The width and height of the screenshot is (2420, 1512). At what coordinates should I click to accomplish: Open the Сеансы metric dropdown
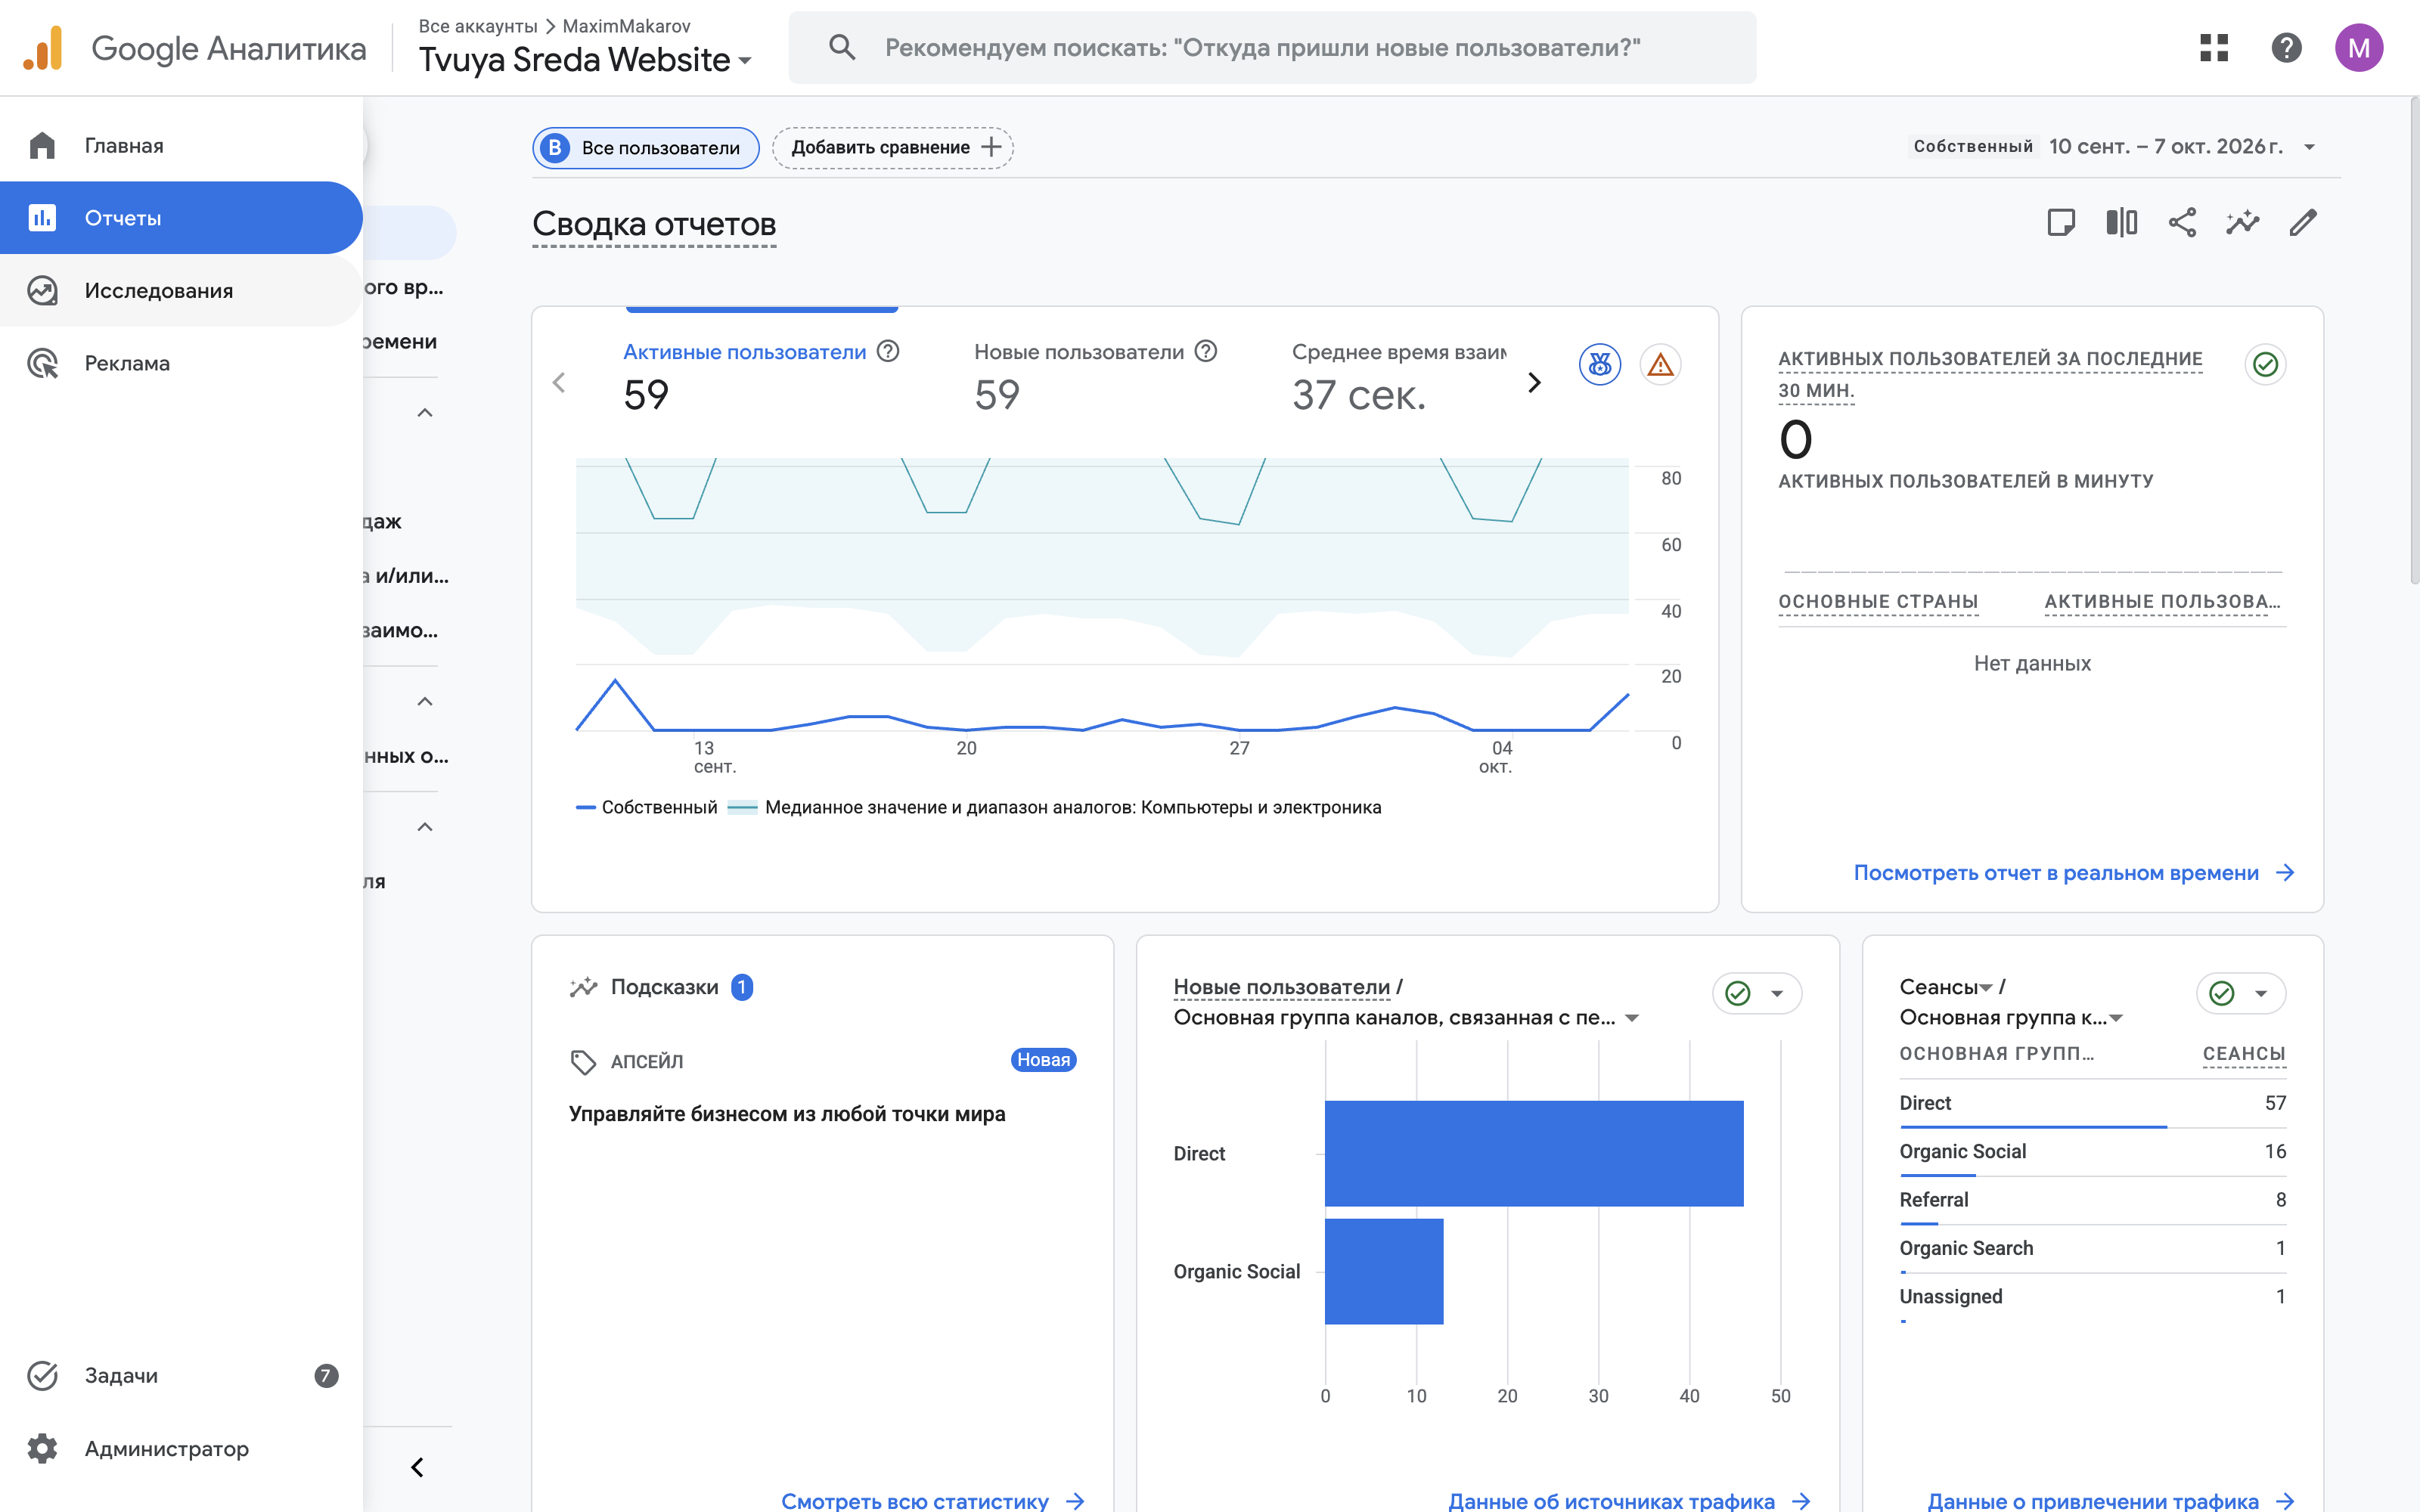coord(1946,987)
